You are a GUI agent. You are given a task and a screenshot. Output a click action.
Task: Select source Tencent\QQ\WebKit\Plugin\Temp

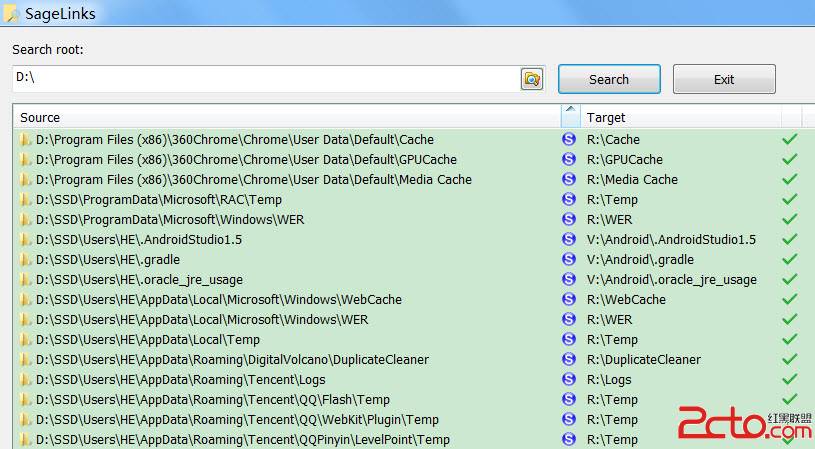(x=238, y=420)
